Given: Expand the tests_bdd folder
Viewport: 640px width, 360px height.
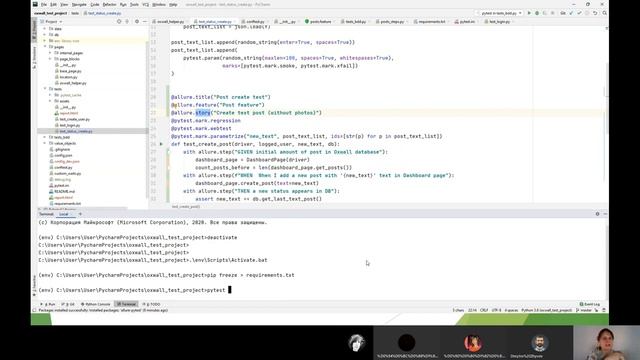Looking at the screenshot, I should [x=45, y=137].
